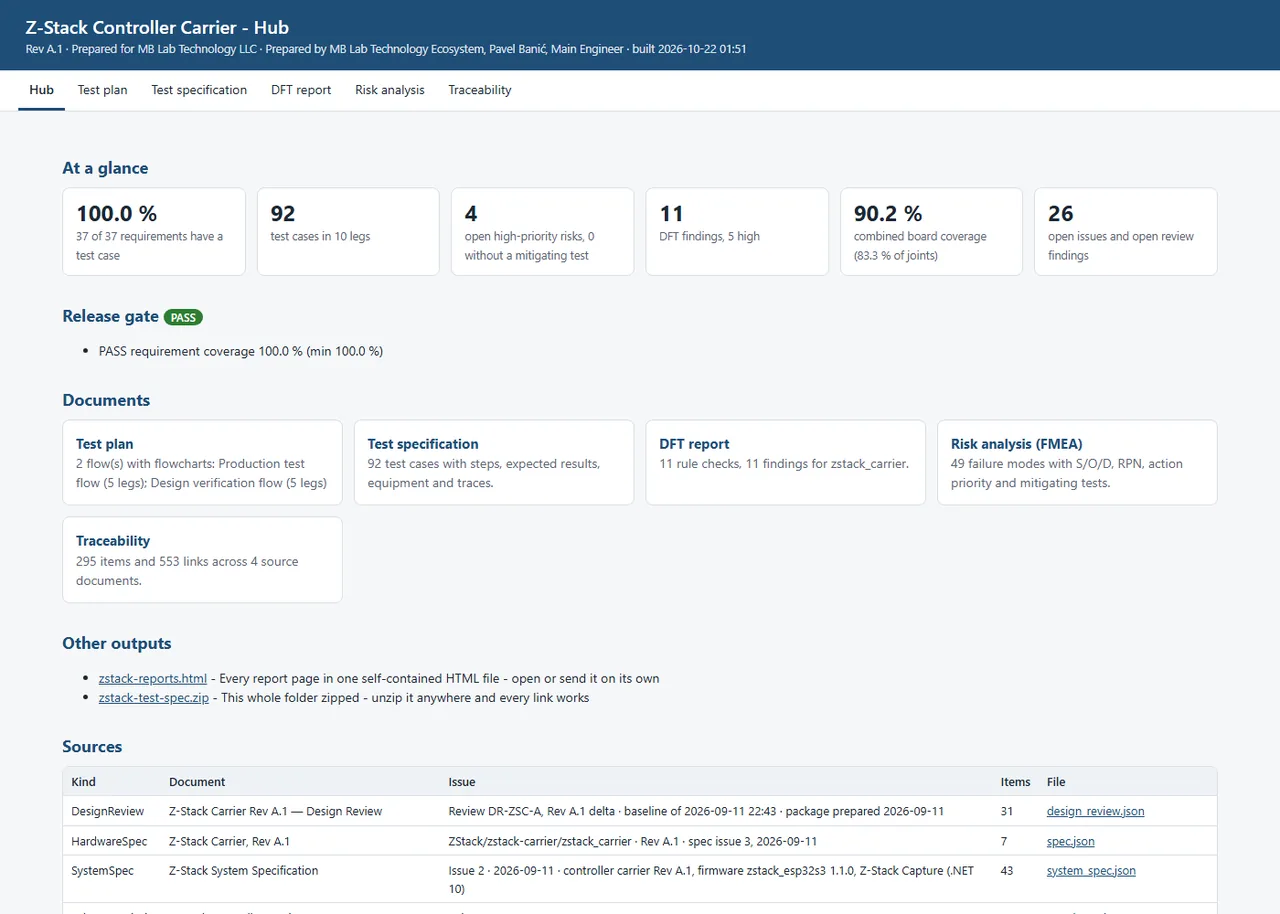This screenshot has width=1280, height=914.
Task: Click the 'PASS requirement coverage 100.0 %' line
Action: (241, 351)
